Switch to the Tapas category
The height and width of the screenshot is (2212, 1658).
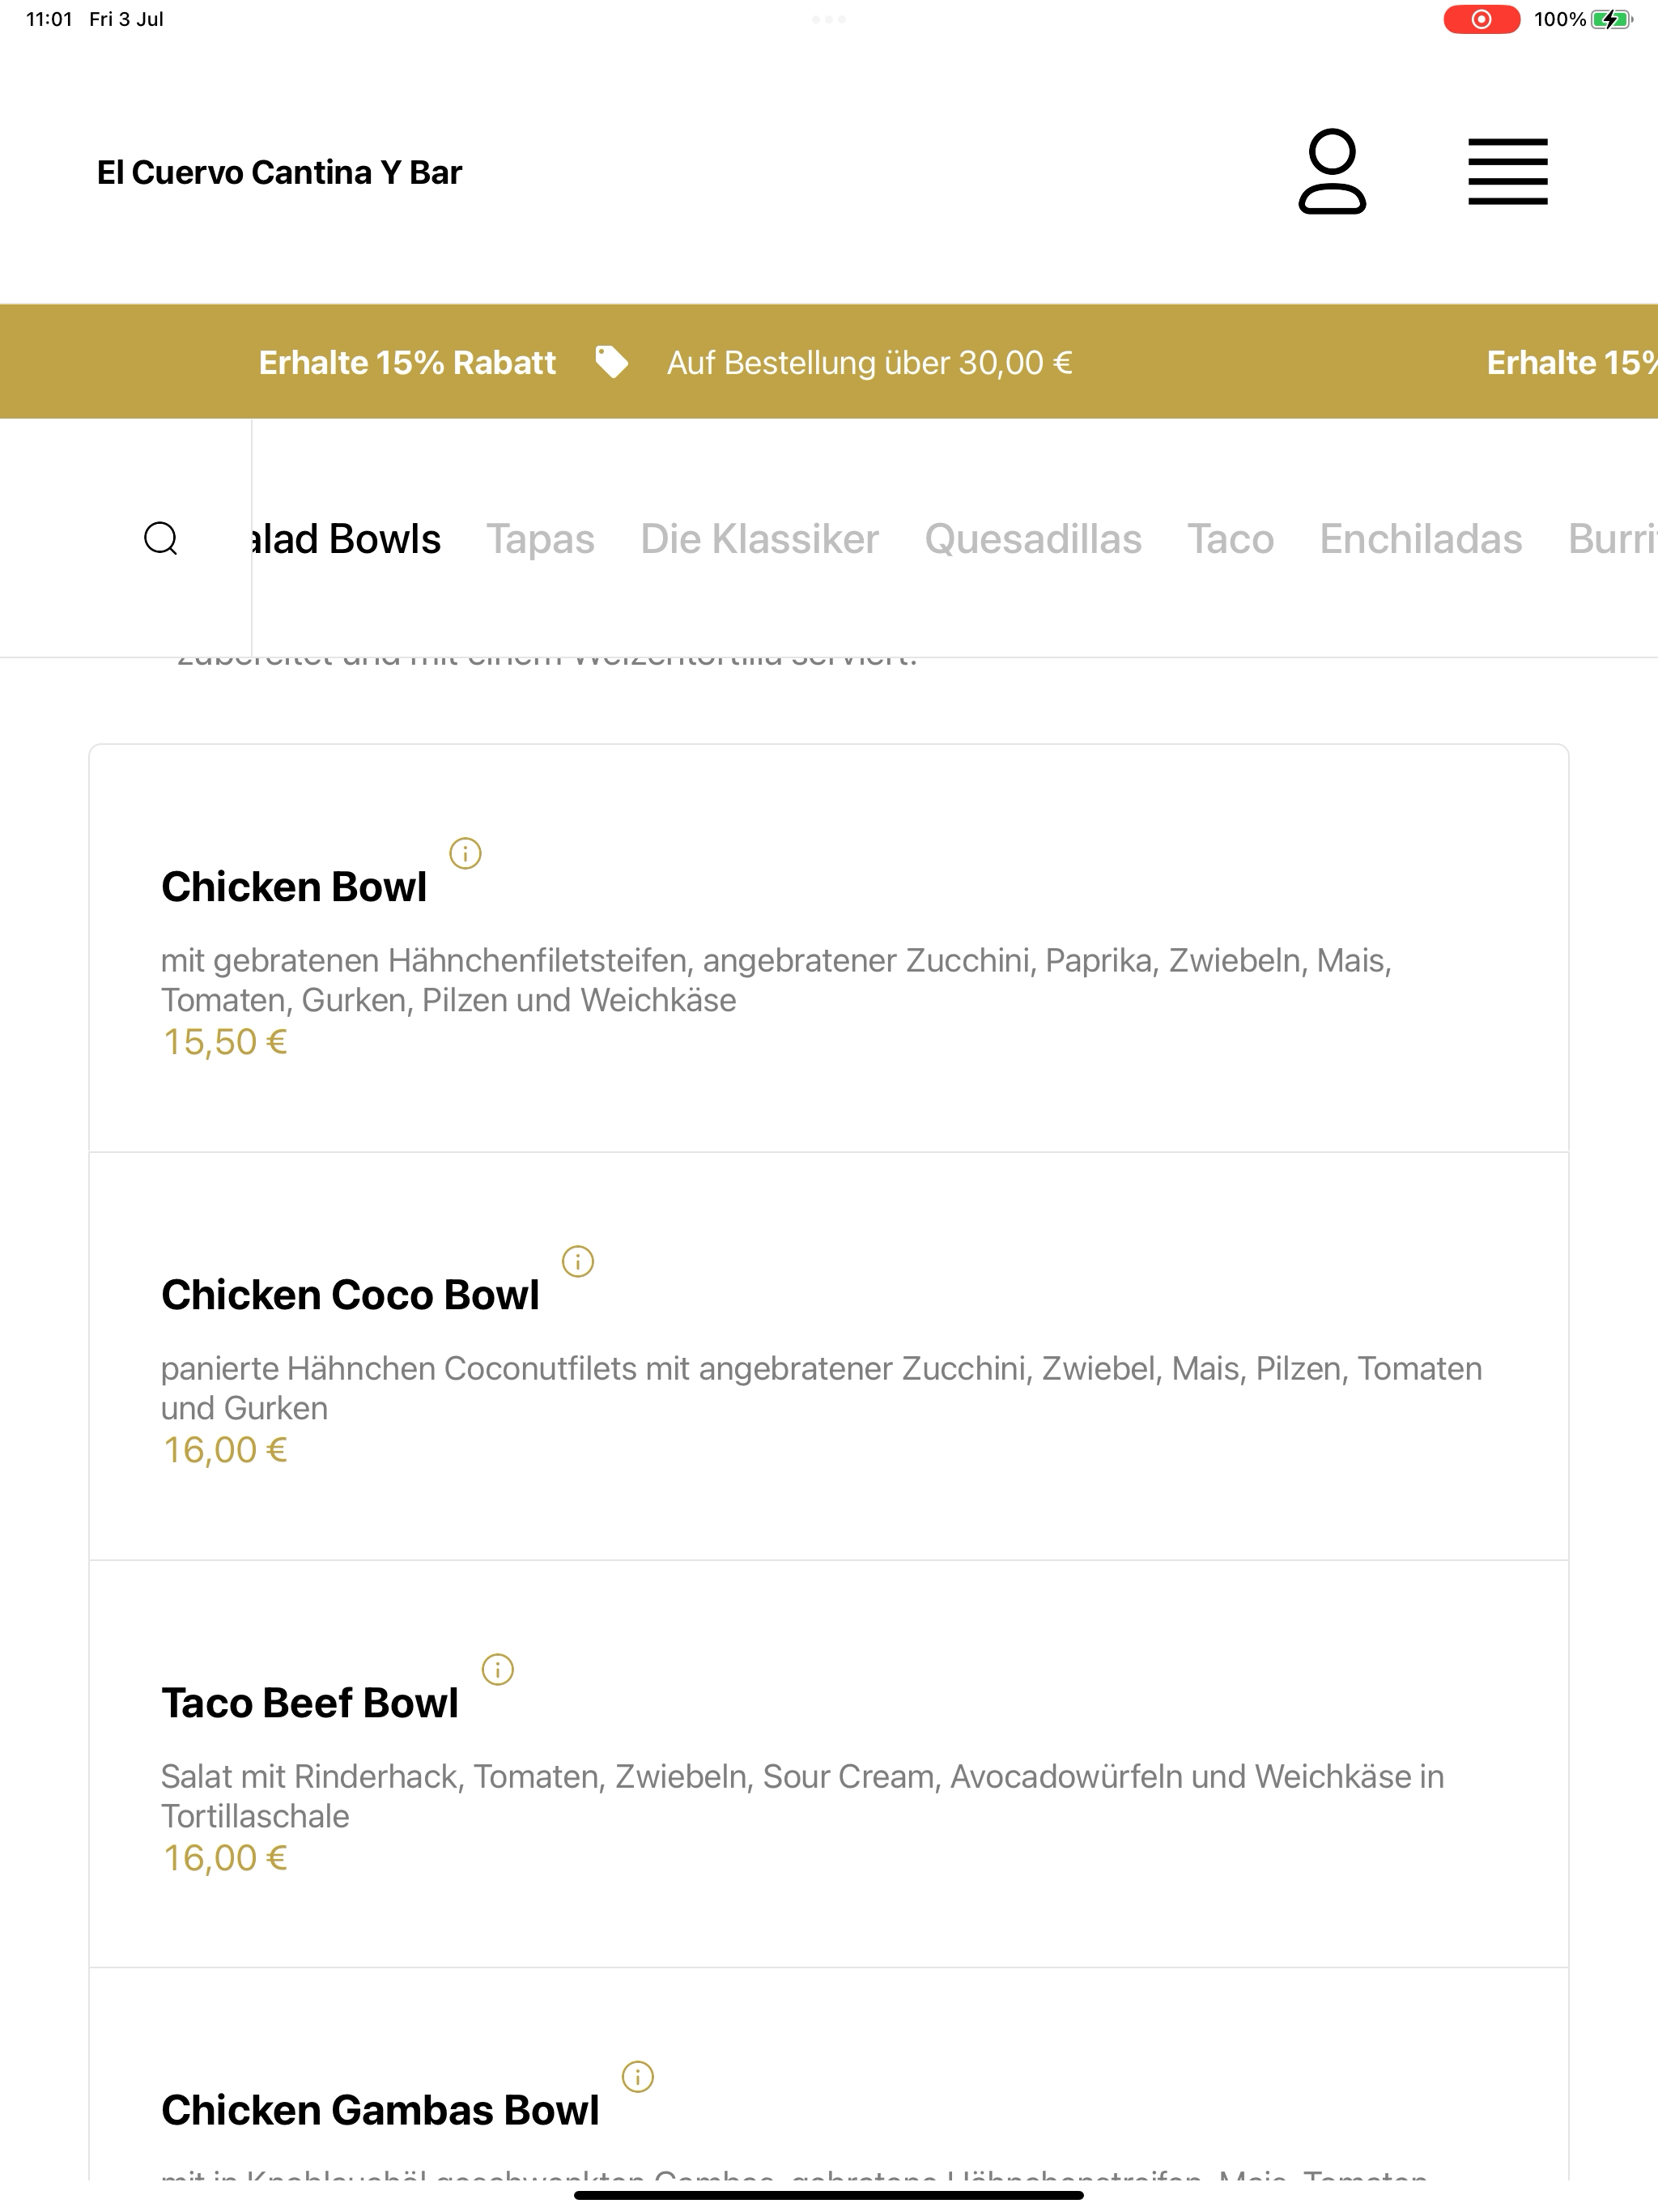540,538
